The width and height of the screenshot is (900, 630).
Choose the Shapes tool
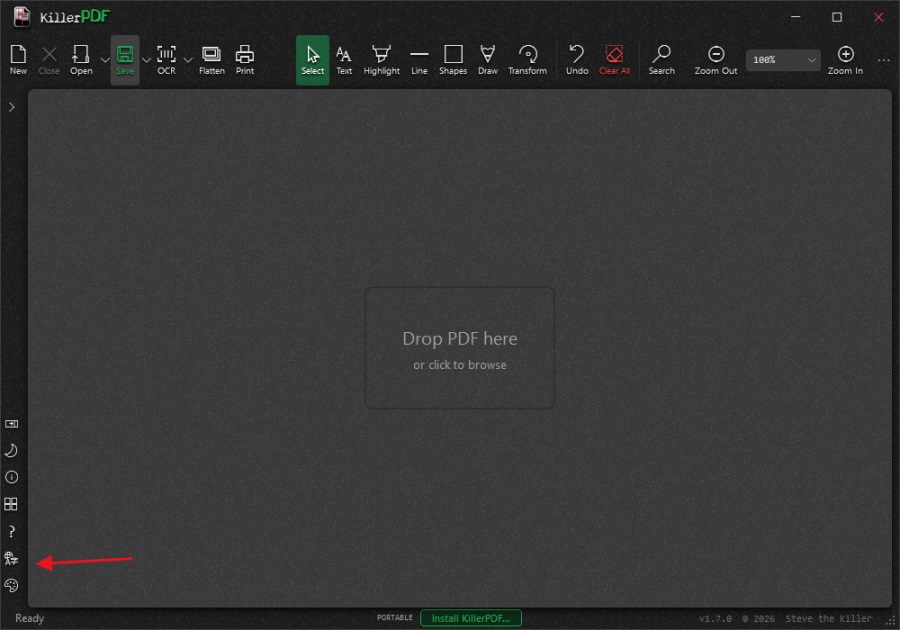(x=453, y=60)
